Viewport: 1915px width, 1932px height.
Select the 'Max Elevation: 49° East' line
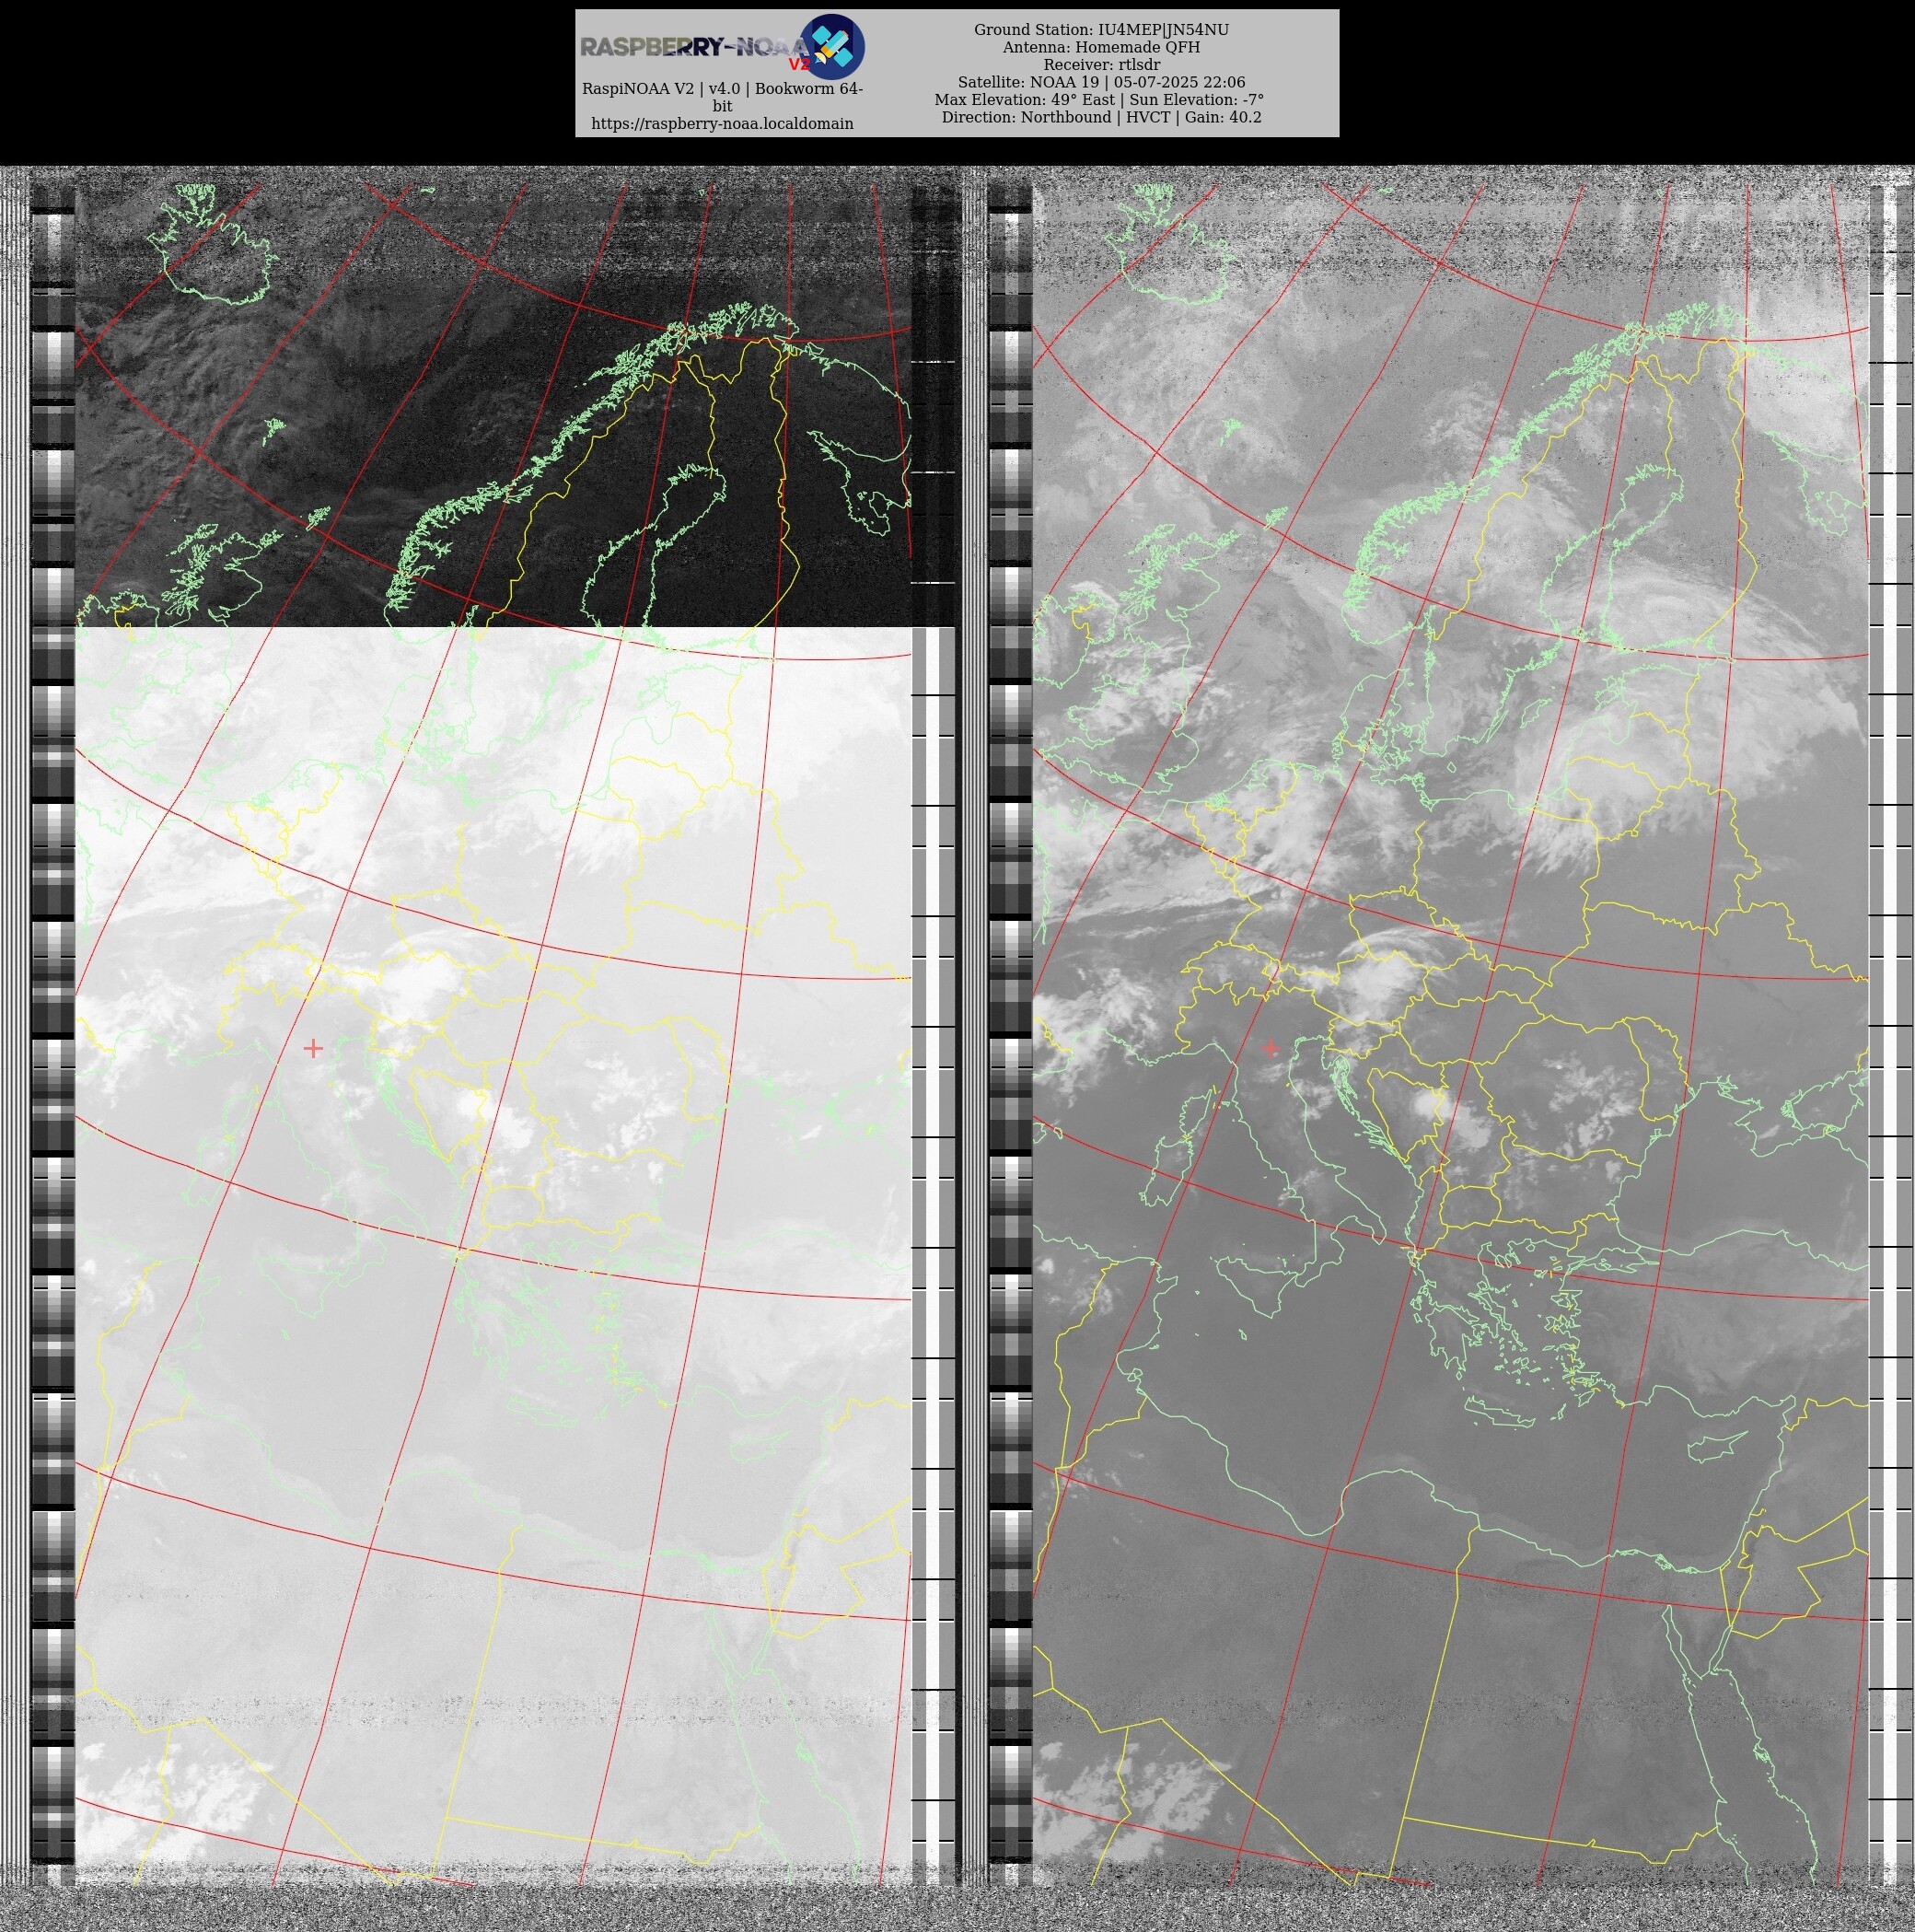click(x=1099, y=100)
